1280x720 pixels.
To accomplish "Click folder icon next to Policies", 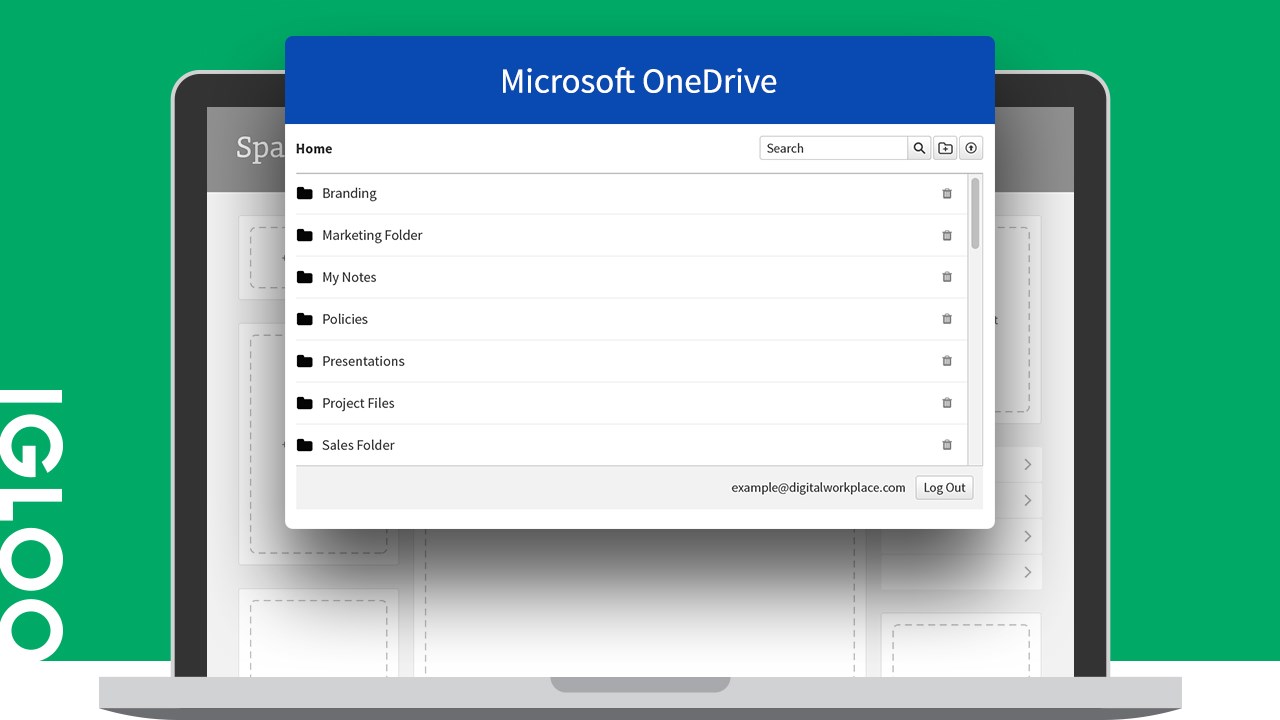I will pos(305,319).
